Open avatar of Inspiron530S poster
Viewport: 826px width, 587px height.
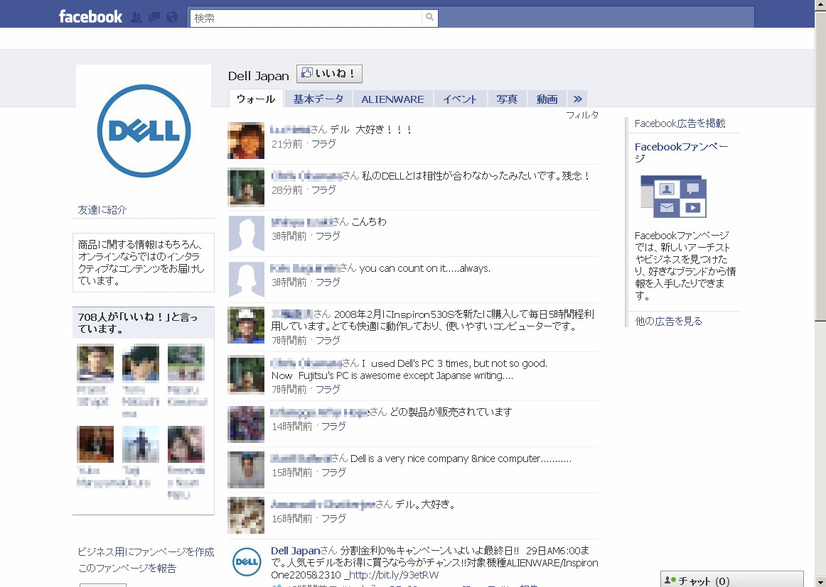246,325
